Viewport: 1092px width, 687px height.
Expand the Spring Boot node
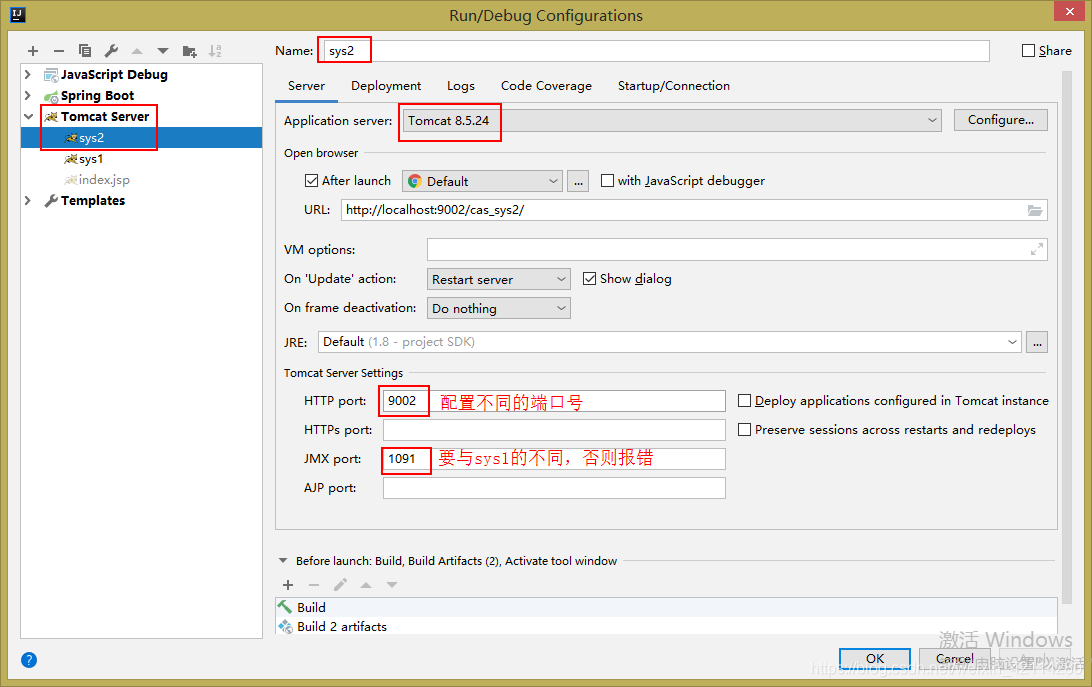pos(28,95)
